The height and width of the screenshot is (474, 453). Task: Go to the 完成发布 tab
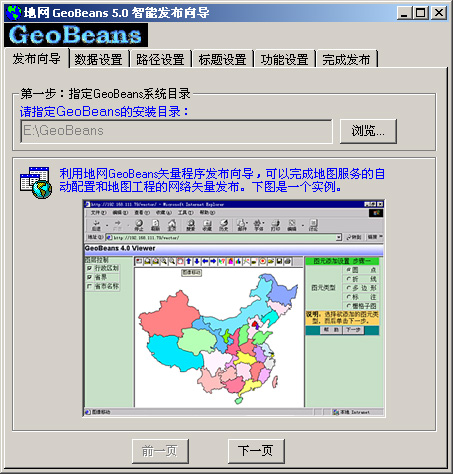[x=346, y=60]
